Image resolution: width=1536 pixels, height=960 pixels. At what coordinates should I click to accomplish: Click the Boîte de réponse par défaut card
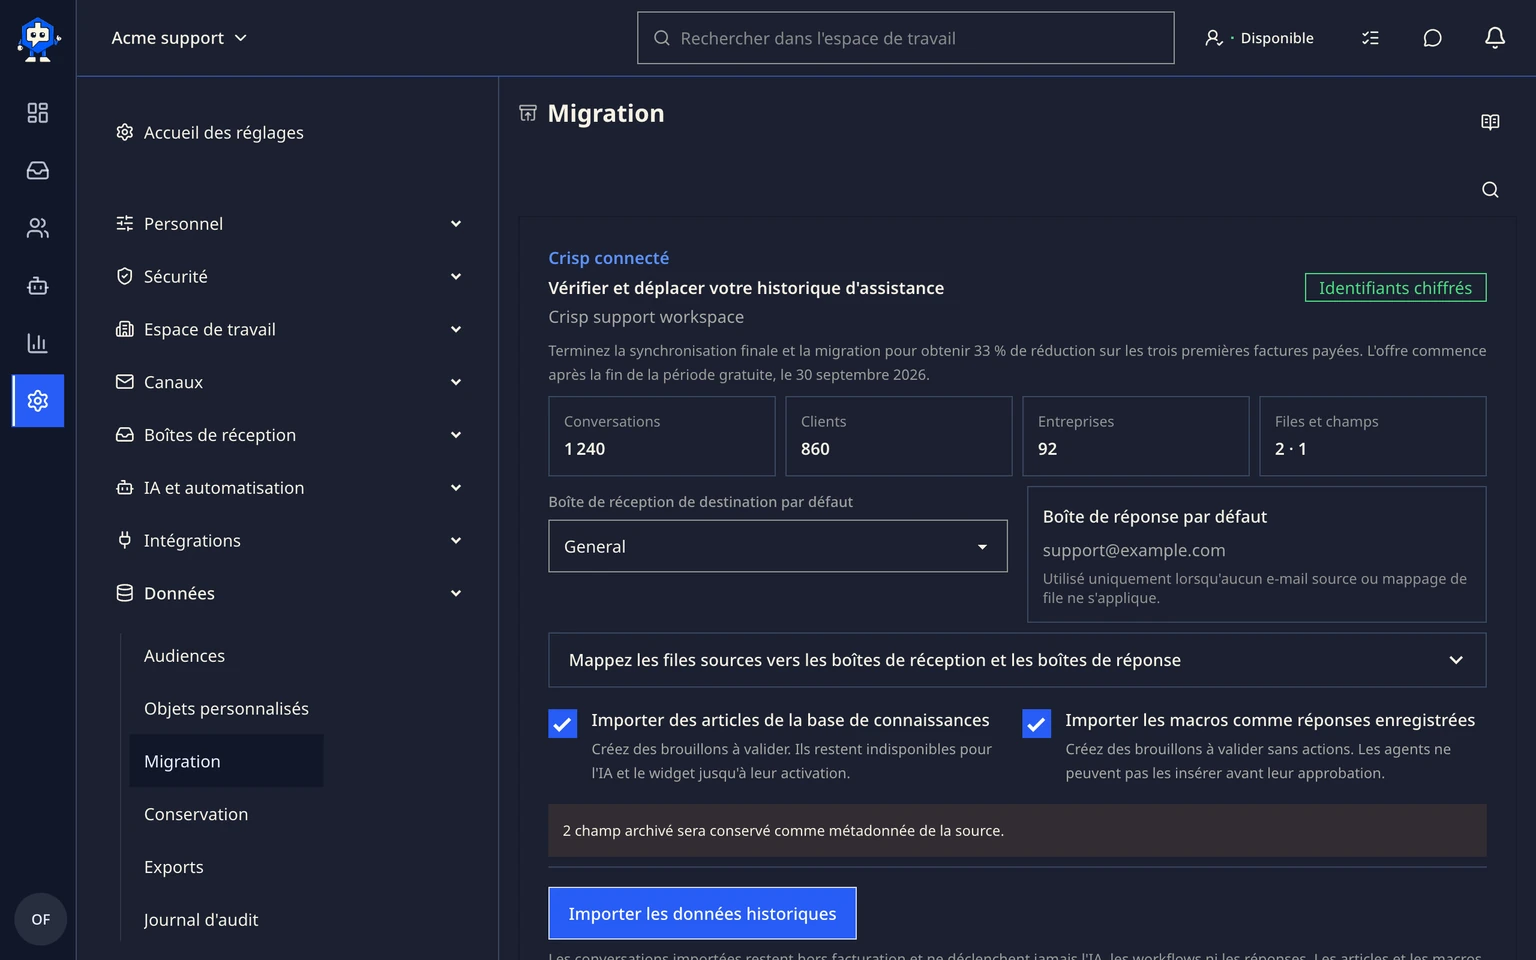[x=1256, y=554]
